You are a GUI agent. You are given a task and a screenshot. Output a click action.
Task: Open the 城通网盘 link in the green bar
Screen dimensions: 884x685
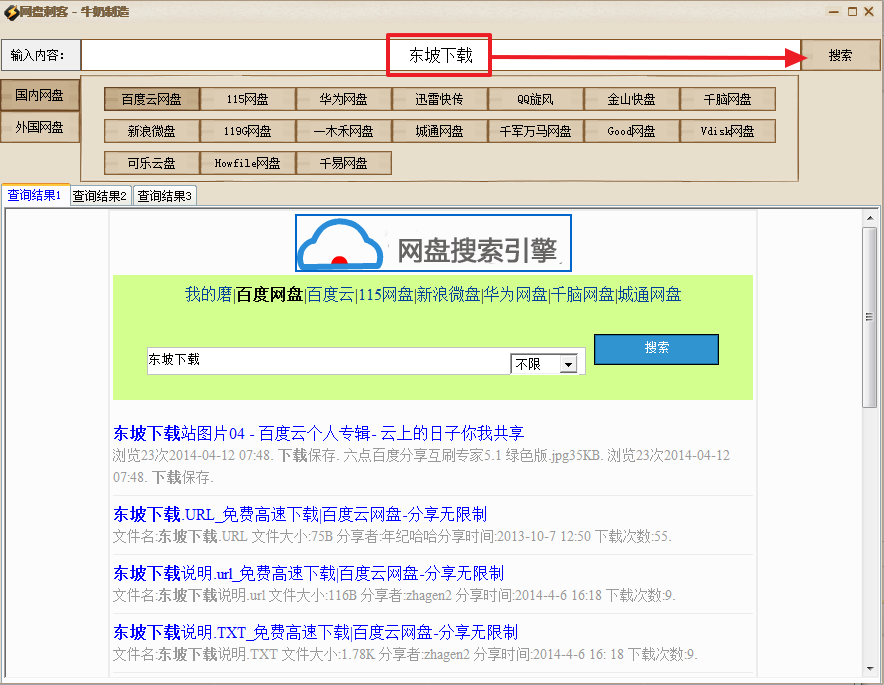click(649, 294)
